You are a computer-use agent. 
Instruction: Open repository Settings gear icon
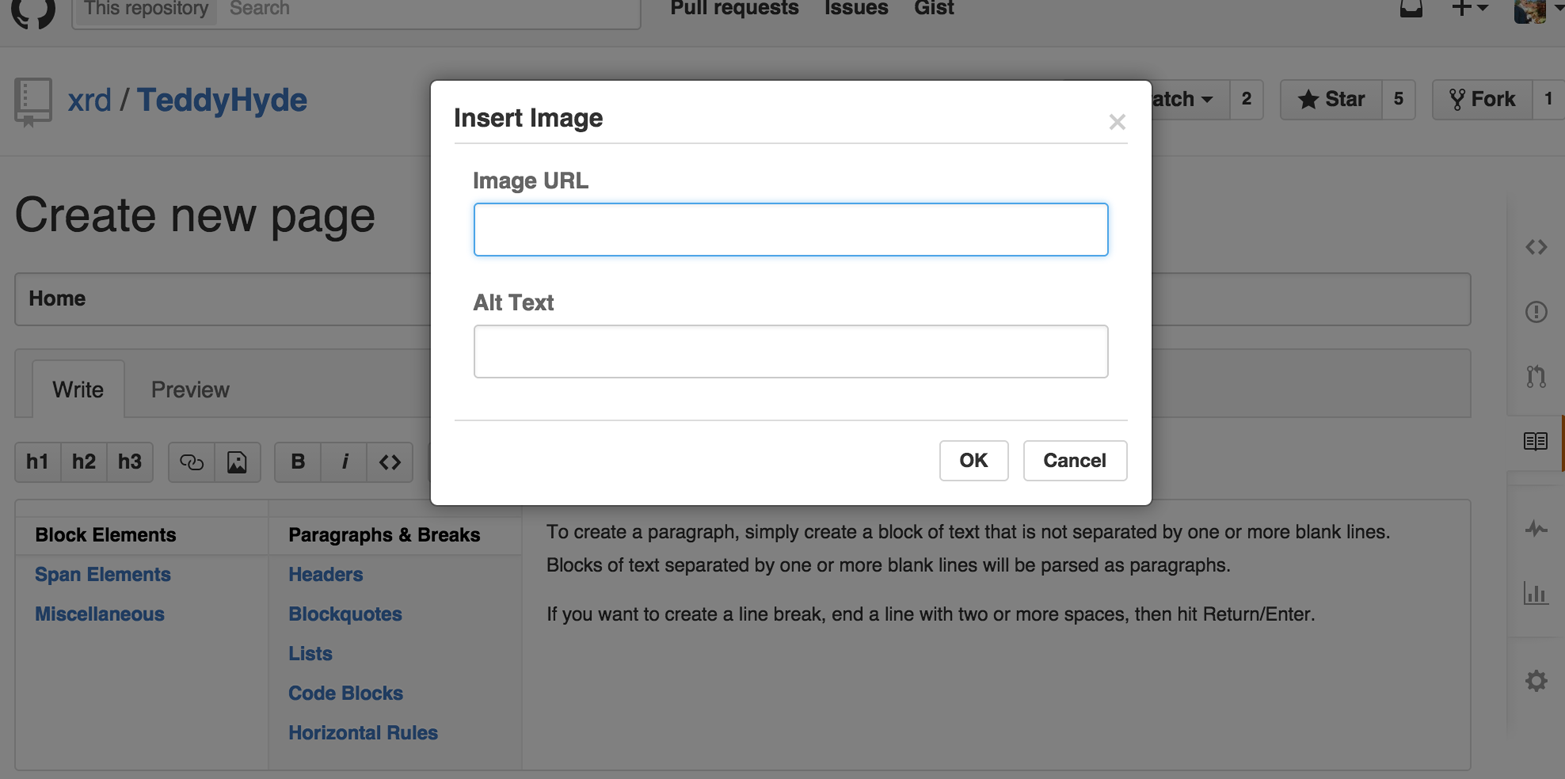point(1536,681)
